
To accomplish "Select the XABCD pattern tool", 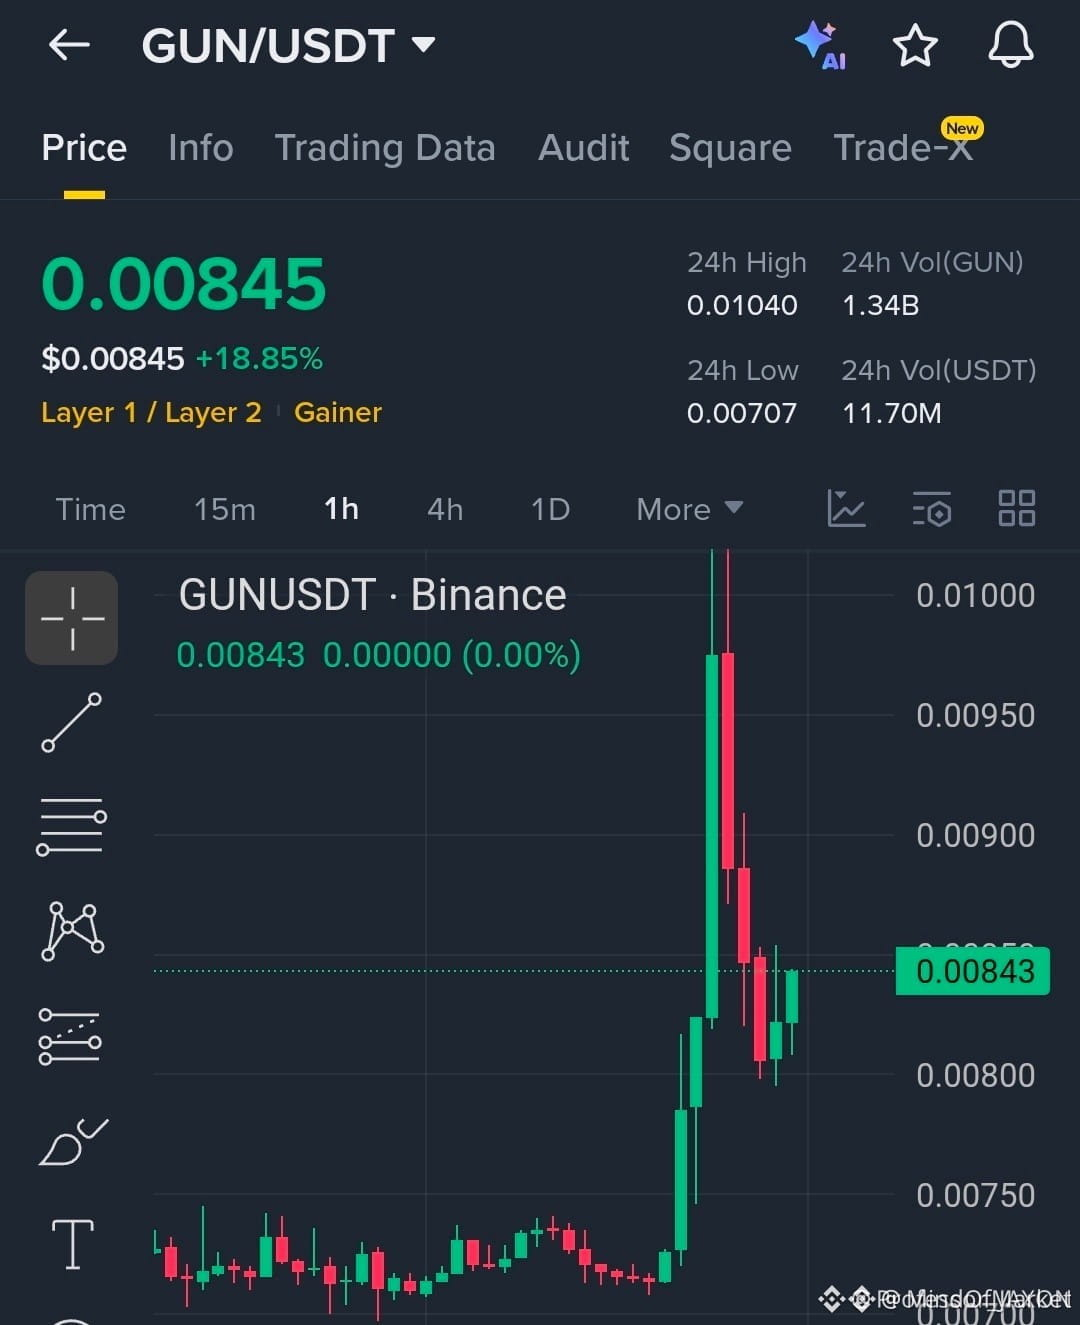I will [x=72, y=930].
